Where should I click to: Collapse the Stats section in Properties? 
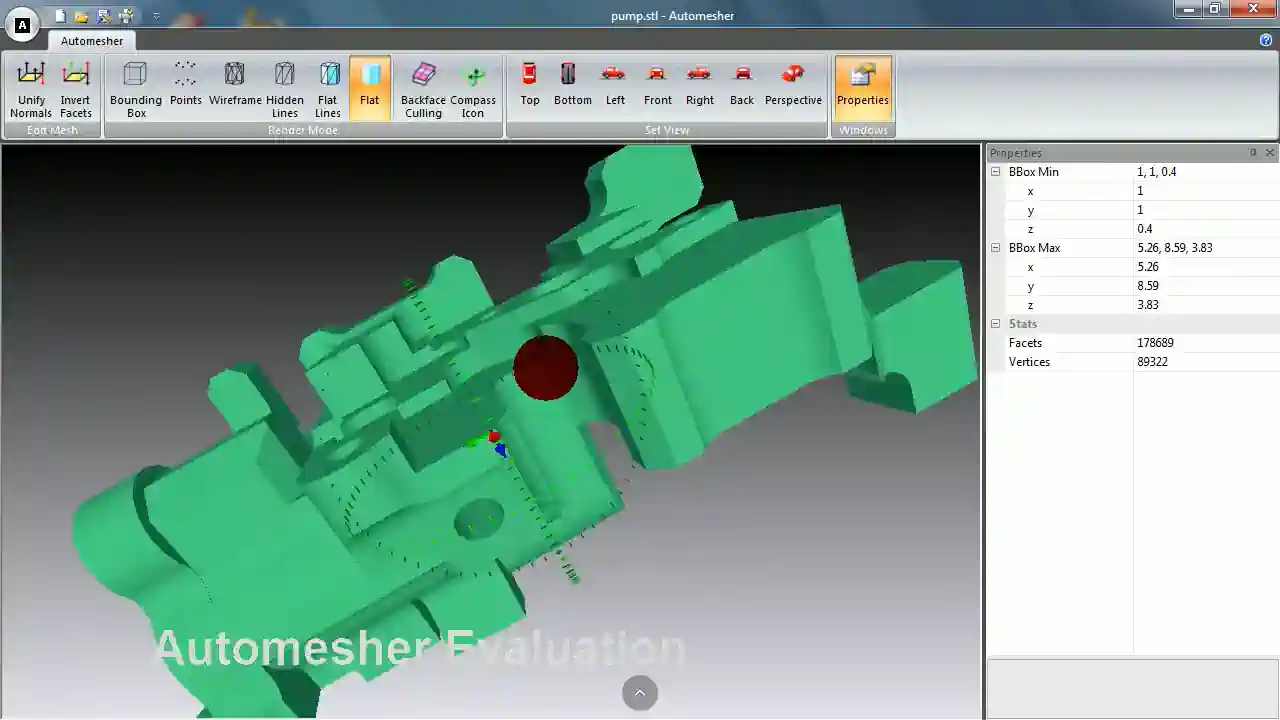(995, 323)
